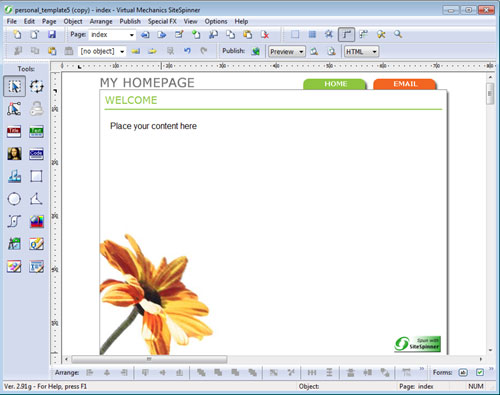Select the flower image on the page
This screenshot has width=500, height=395.
pyautogui.click(x=155, y=295)
